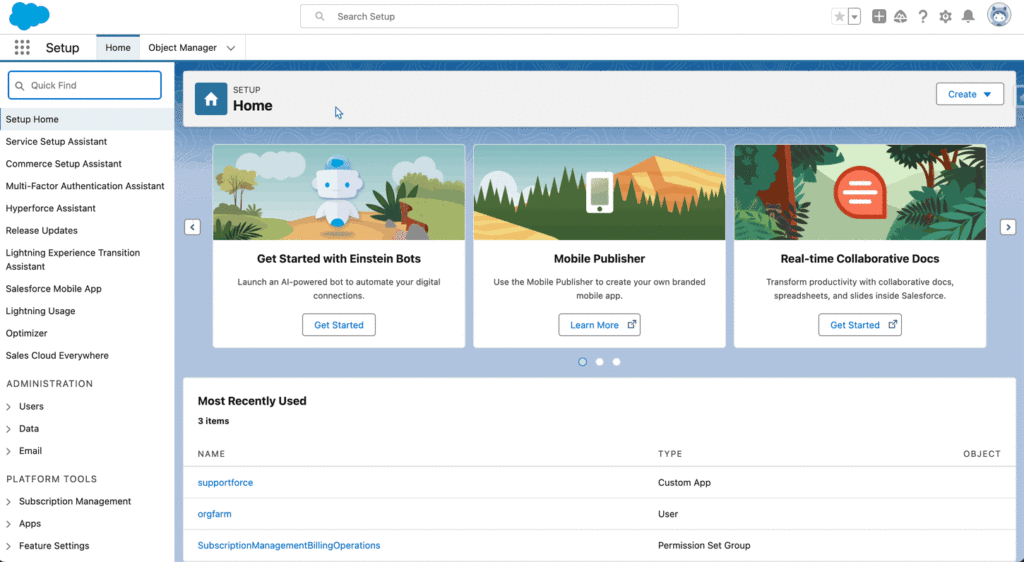Open the Notifications bell
Viewport: 1024px width, 562px height.
[968, 16]
